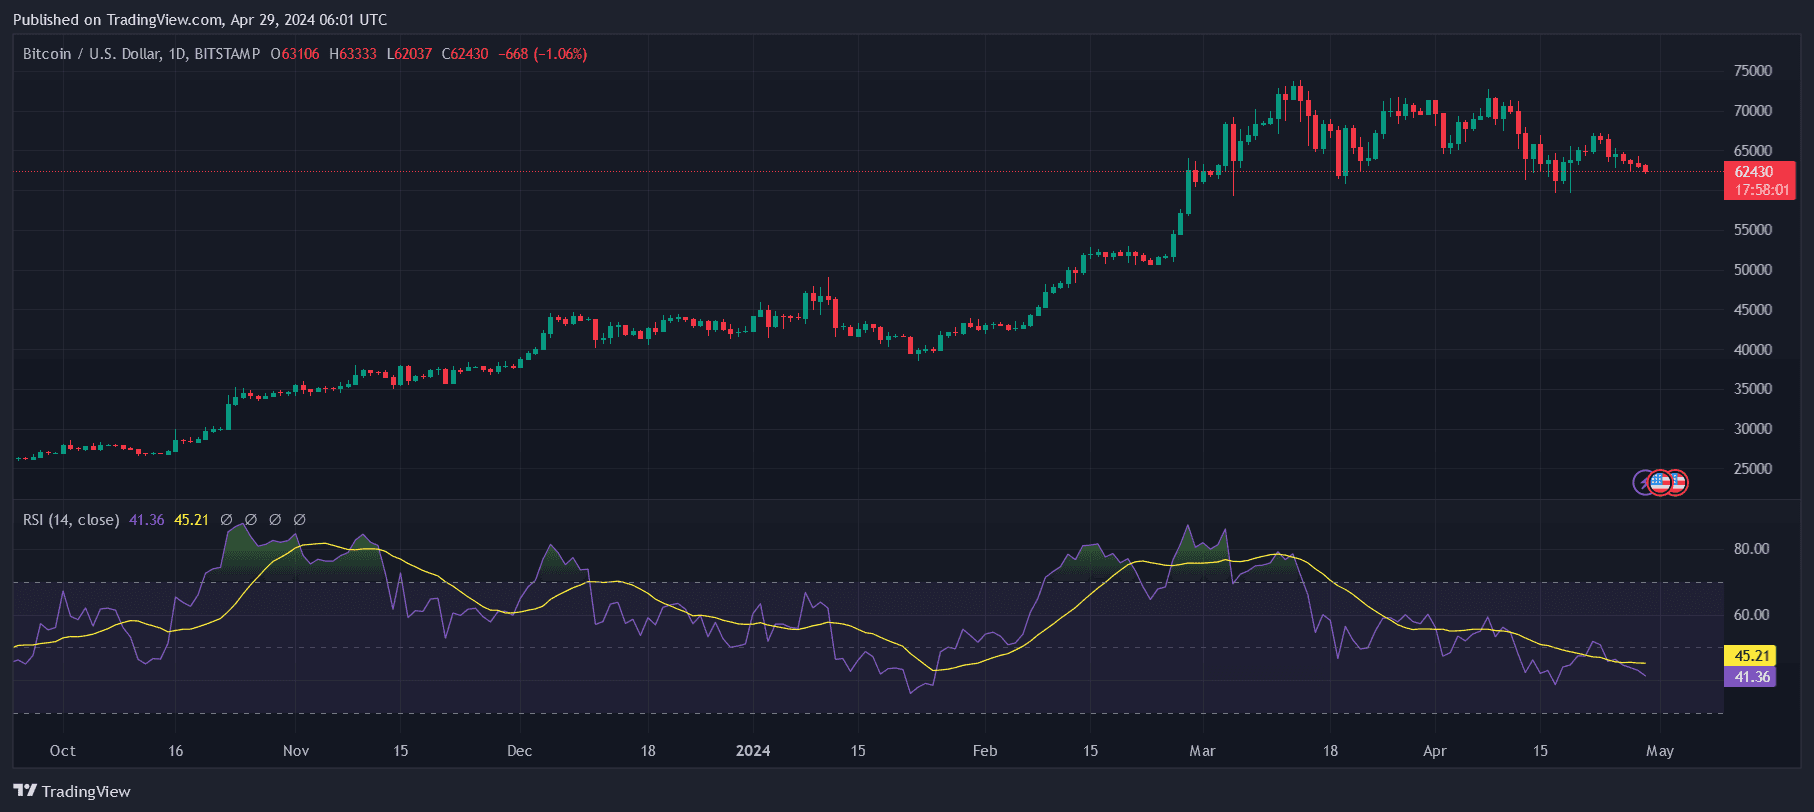Click the 25000 price axis label

pyautogui.click(x=1753, y=469)
